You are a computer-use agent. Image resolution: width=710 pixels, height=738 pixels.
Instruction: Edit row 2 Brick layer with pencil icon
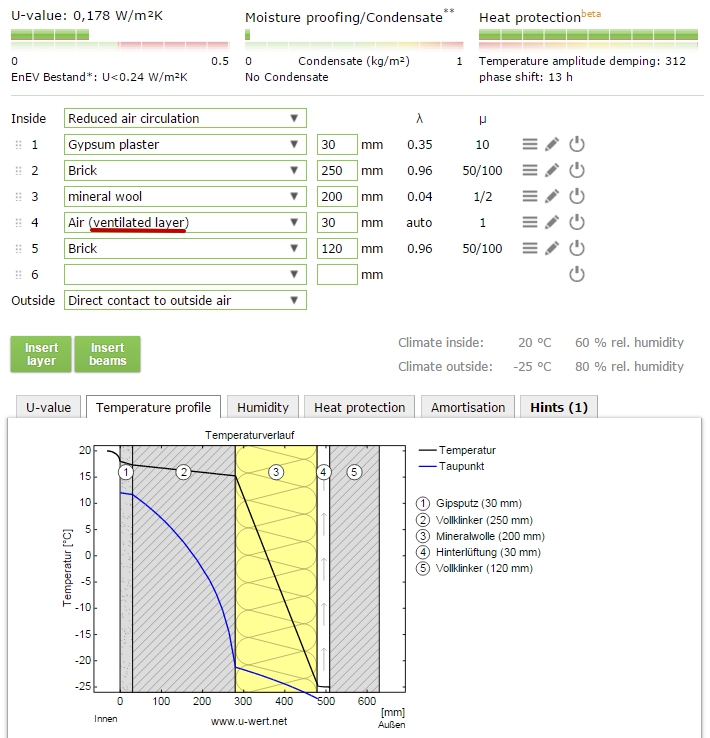(x=552, y=170)
